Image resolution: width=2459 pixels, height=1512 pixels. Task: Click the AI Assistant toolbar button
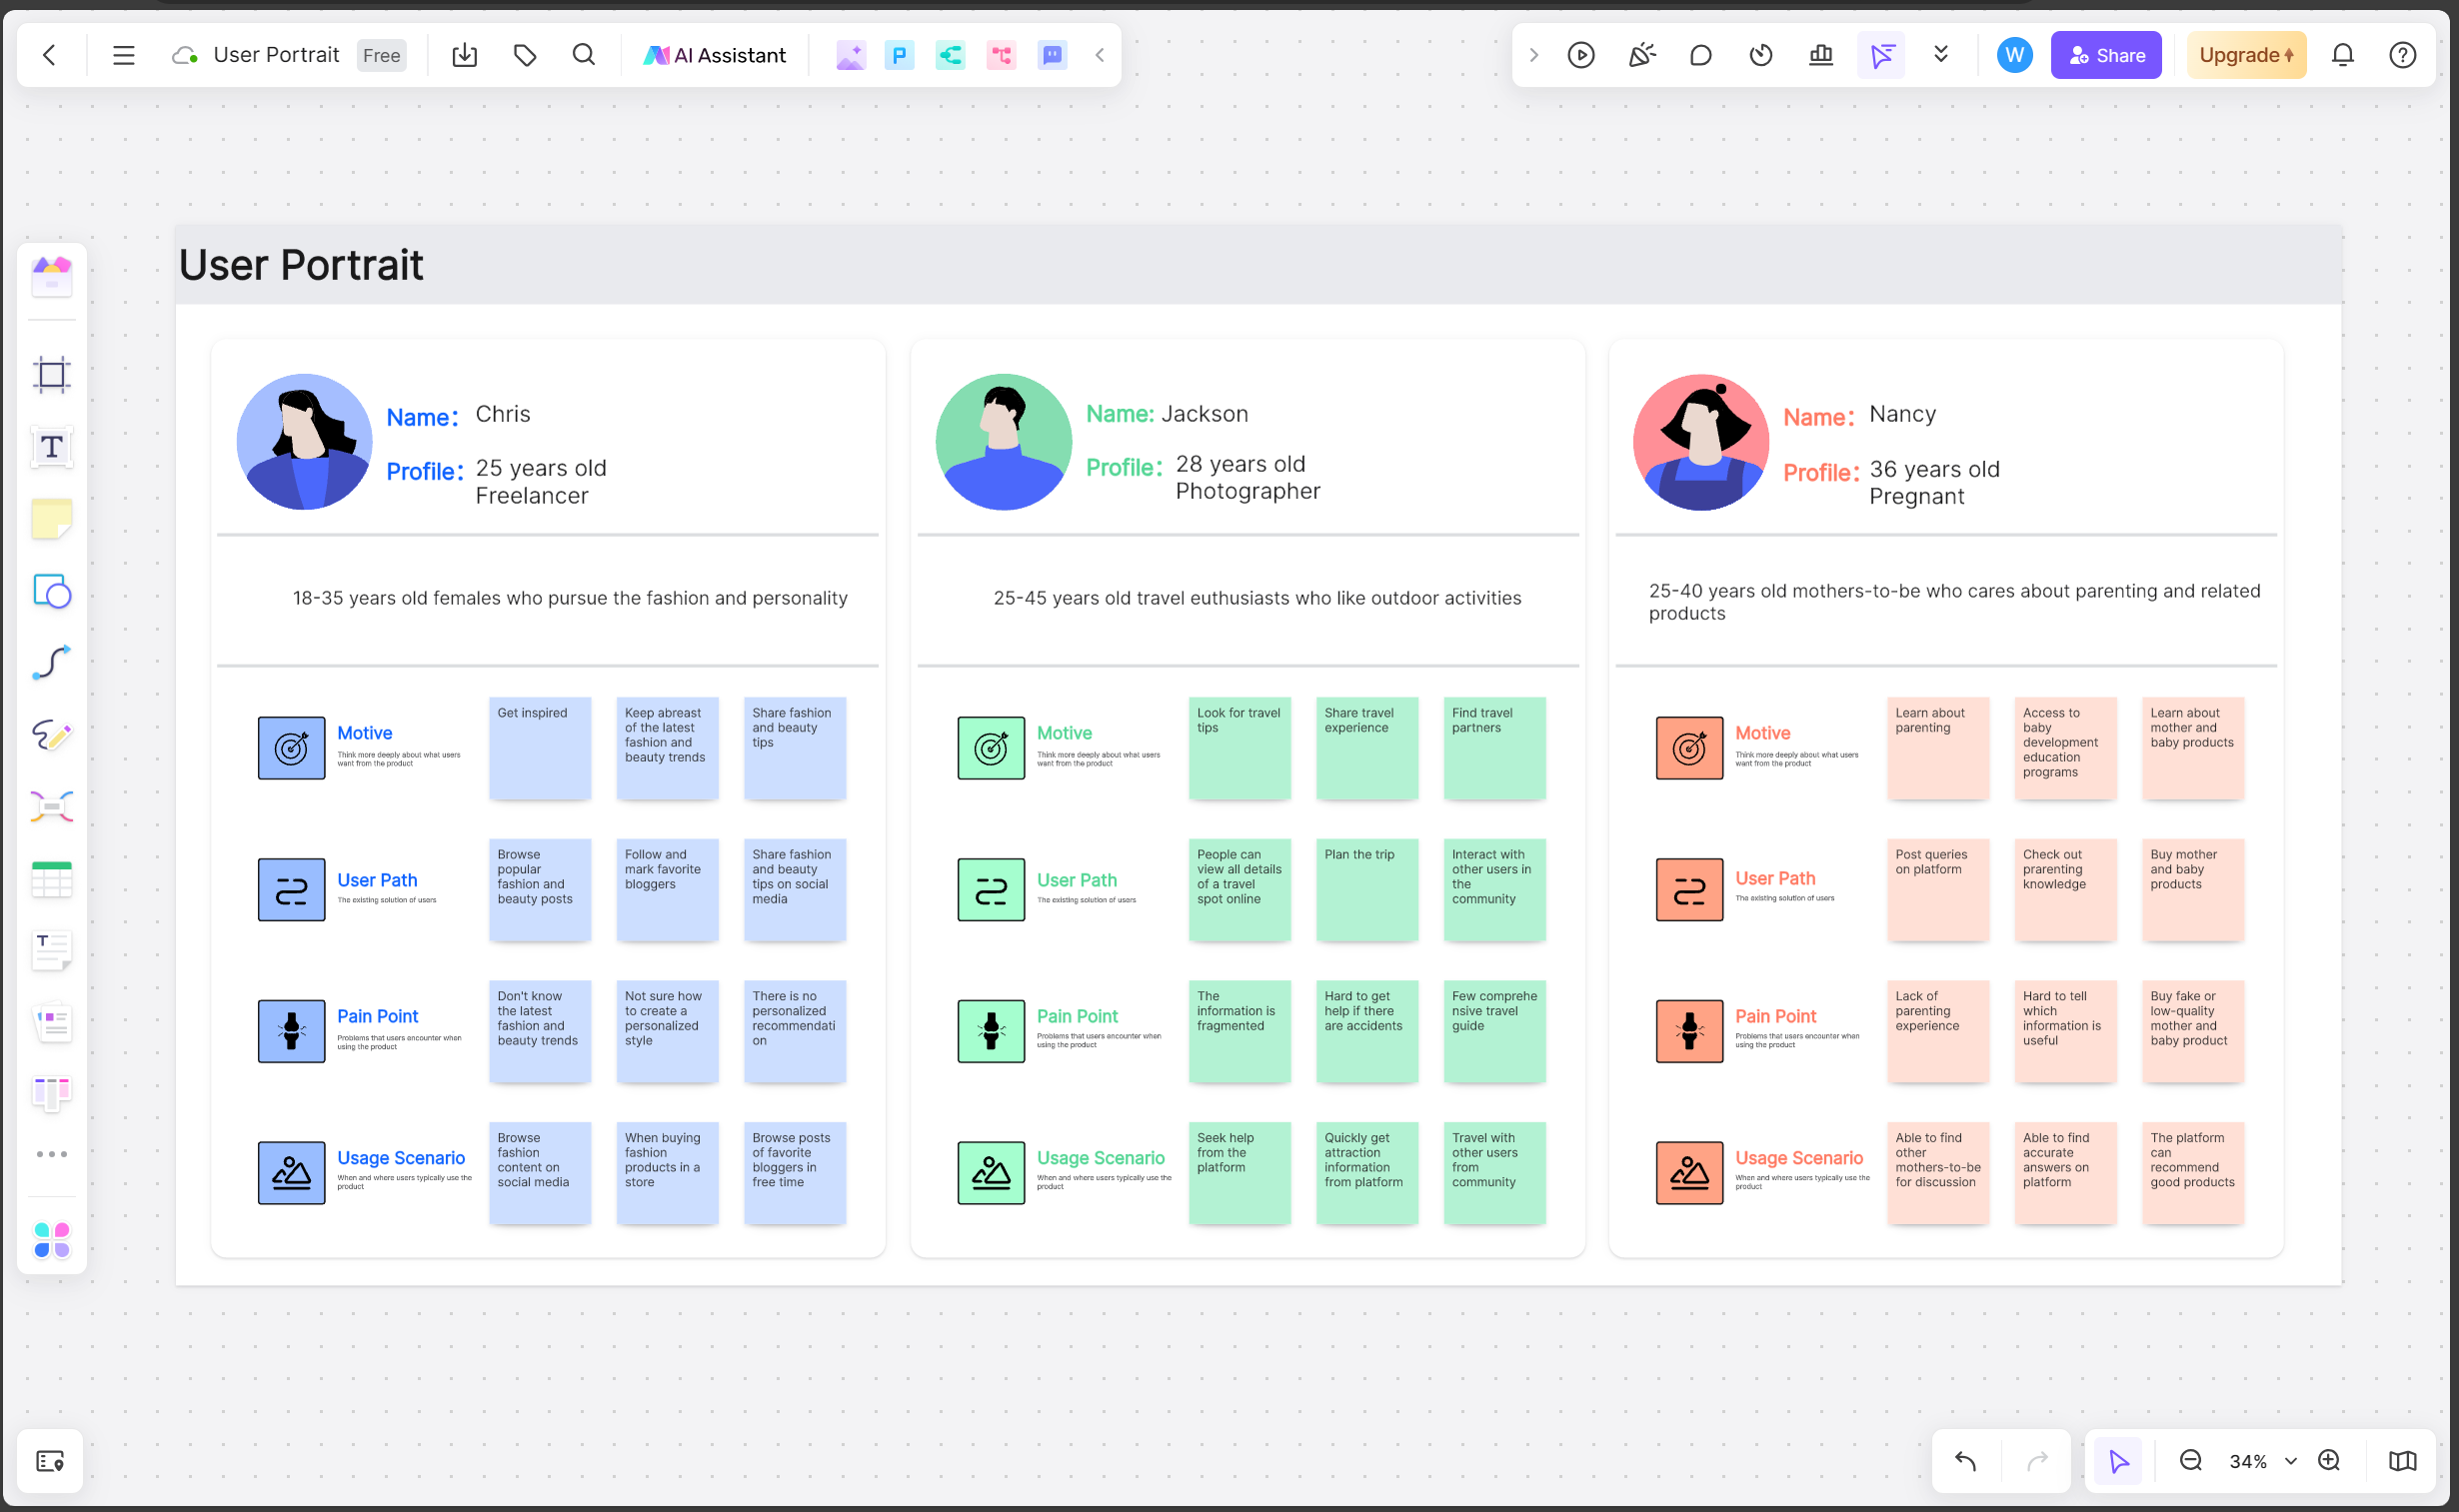[719, 54]
